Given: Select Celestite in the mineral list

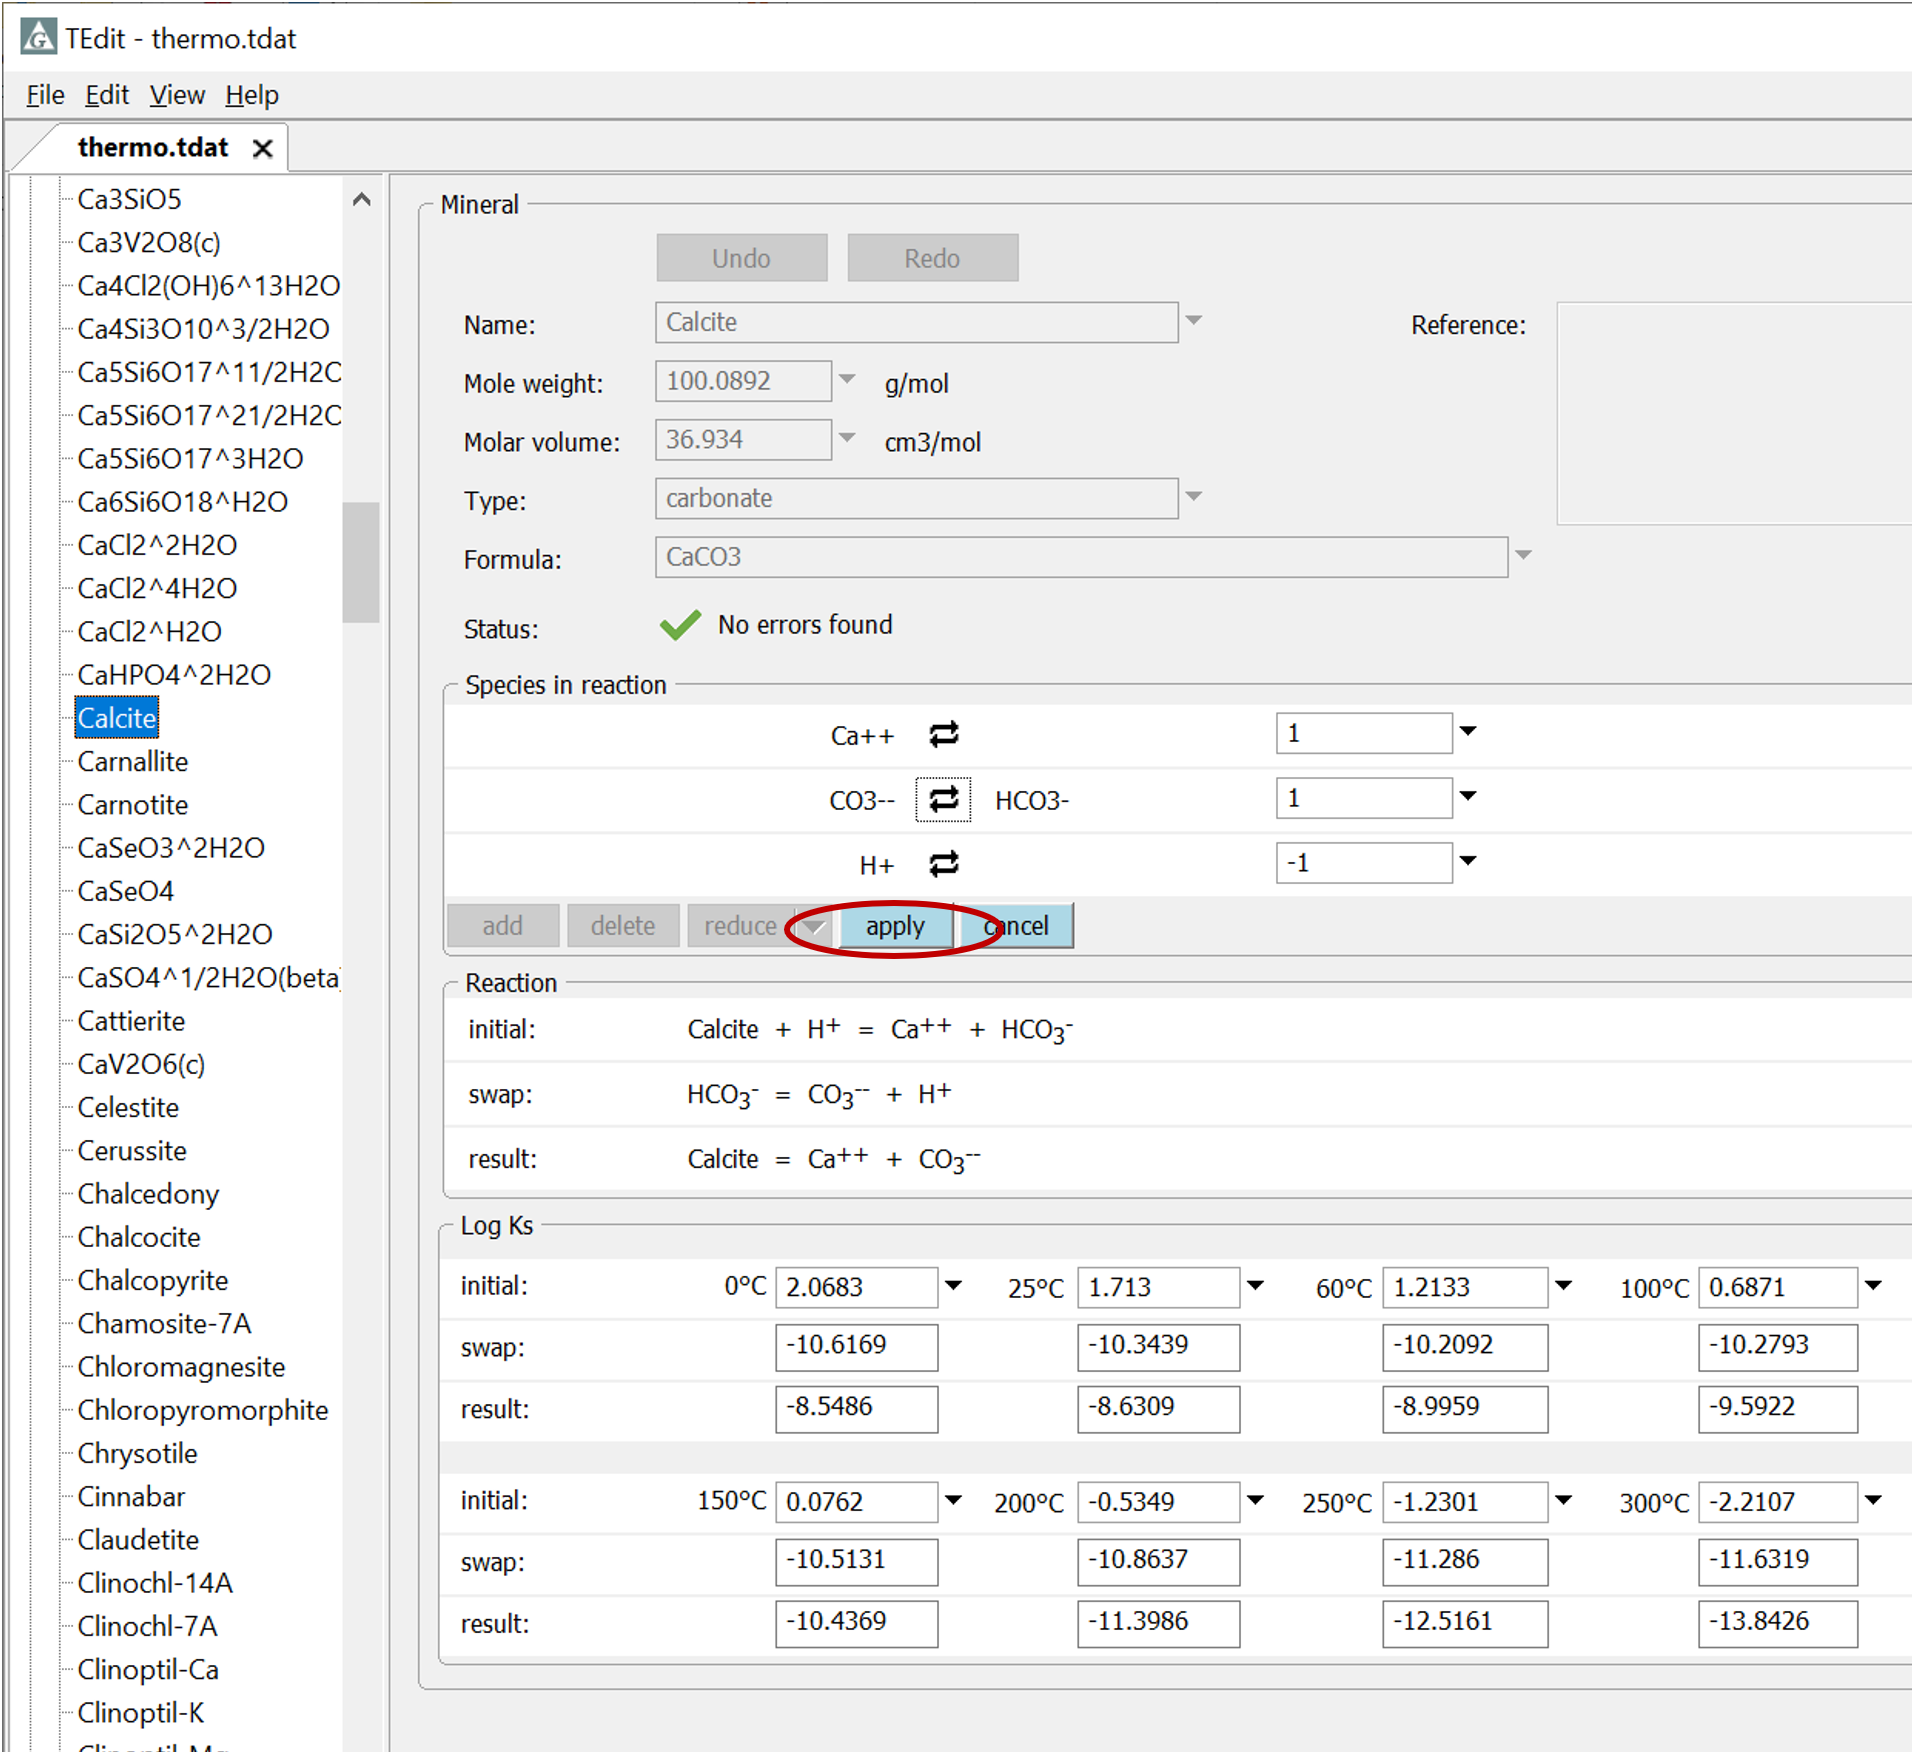Looking at the screenshot, I should click(128, 1108).
